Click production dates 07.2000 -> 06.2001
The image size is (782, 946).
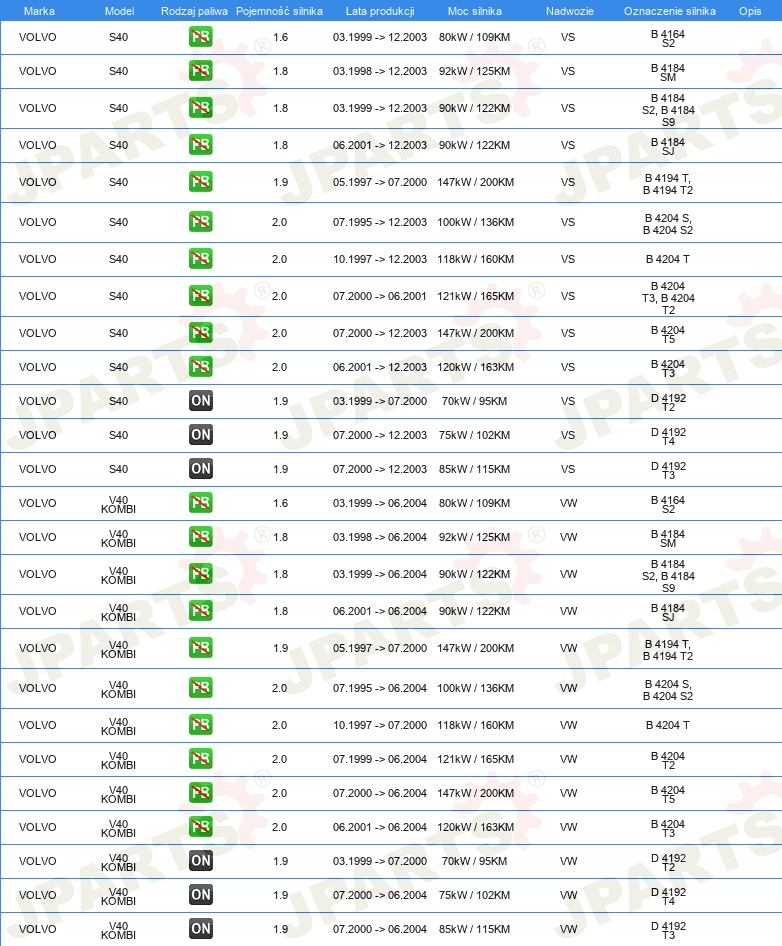tap(380, 296)
